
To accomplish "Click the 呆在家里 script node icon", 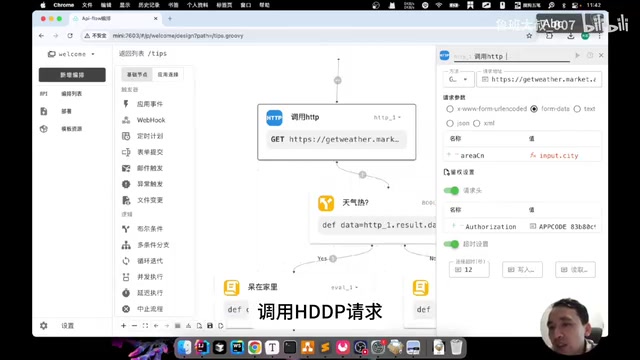I will [x=231, y=287].
